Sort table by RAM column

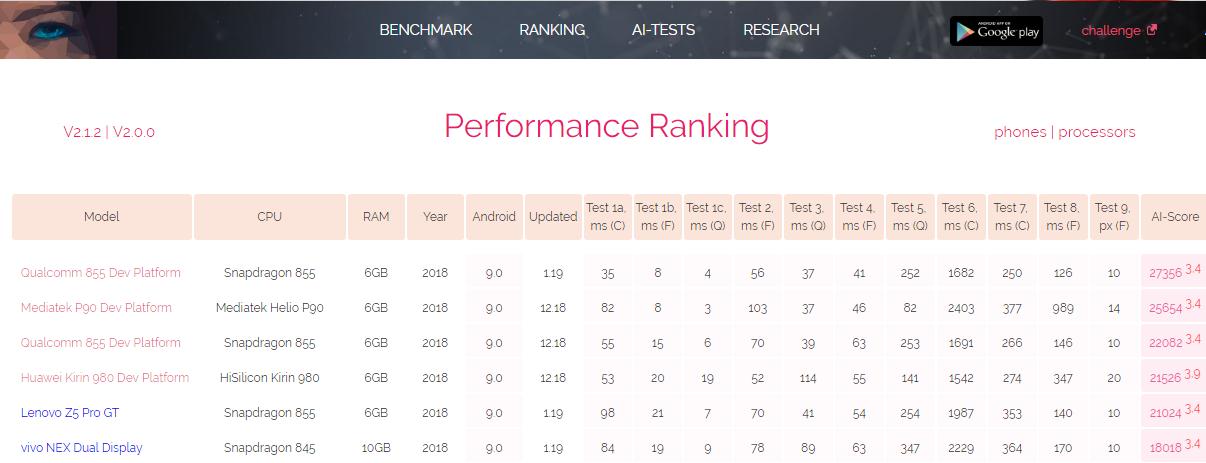coord(376,217)
